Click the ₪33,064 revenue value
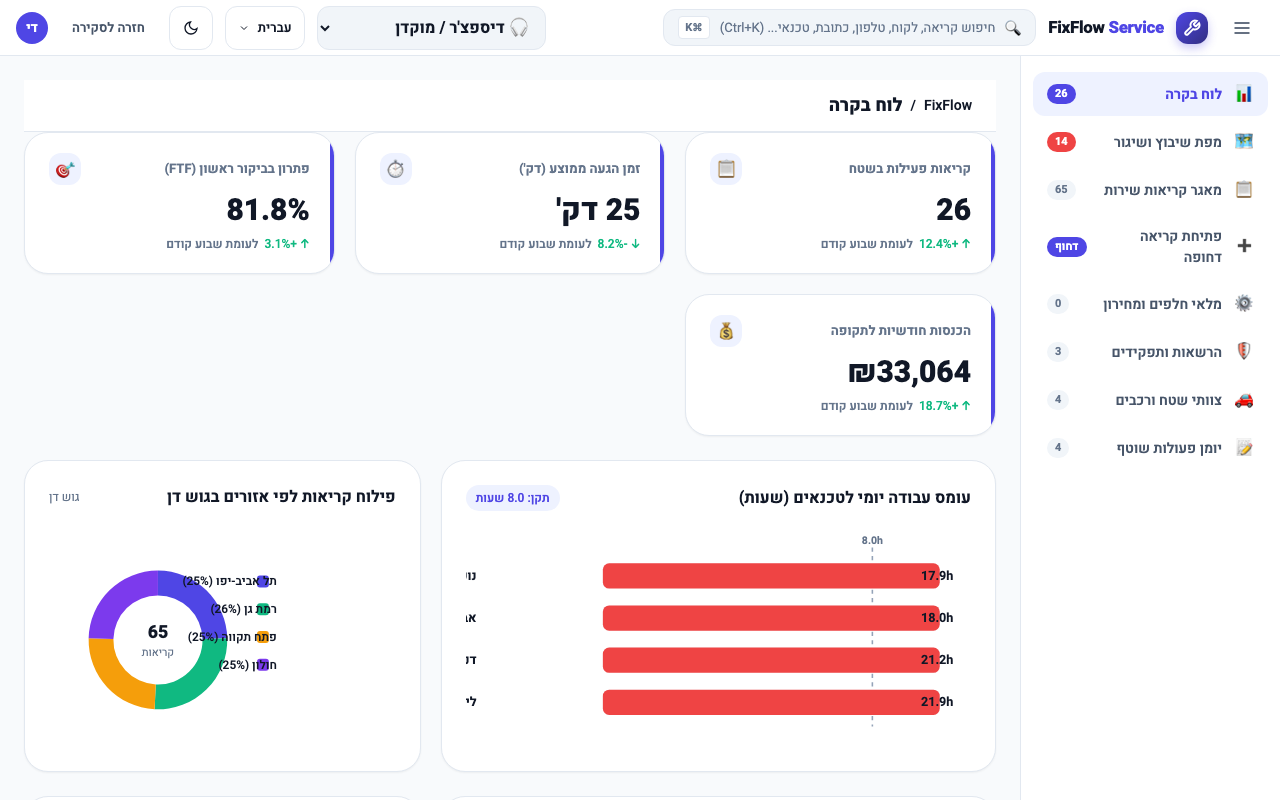The height and width of the screenshot is (800, 1280). coord(909,372)
